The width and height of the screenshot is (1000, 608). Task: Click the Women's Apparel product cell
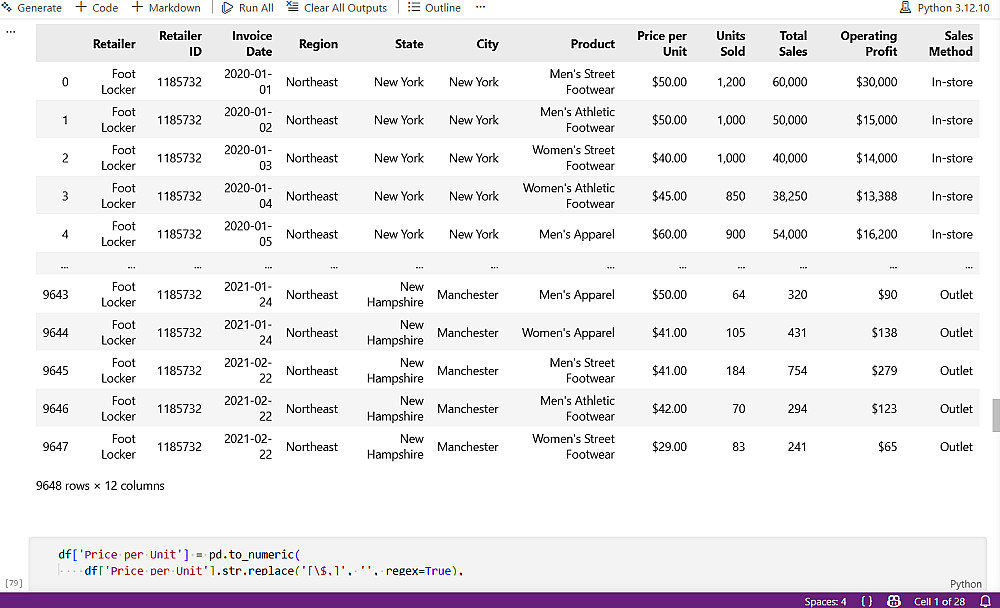tap(568, 333)
